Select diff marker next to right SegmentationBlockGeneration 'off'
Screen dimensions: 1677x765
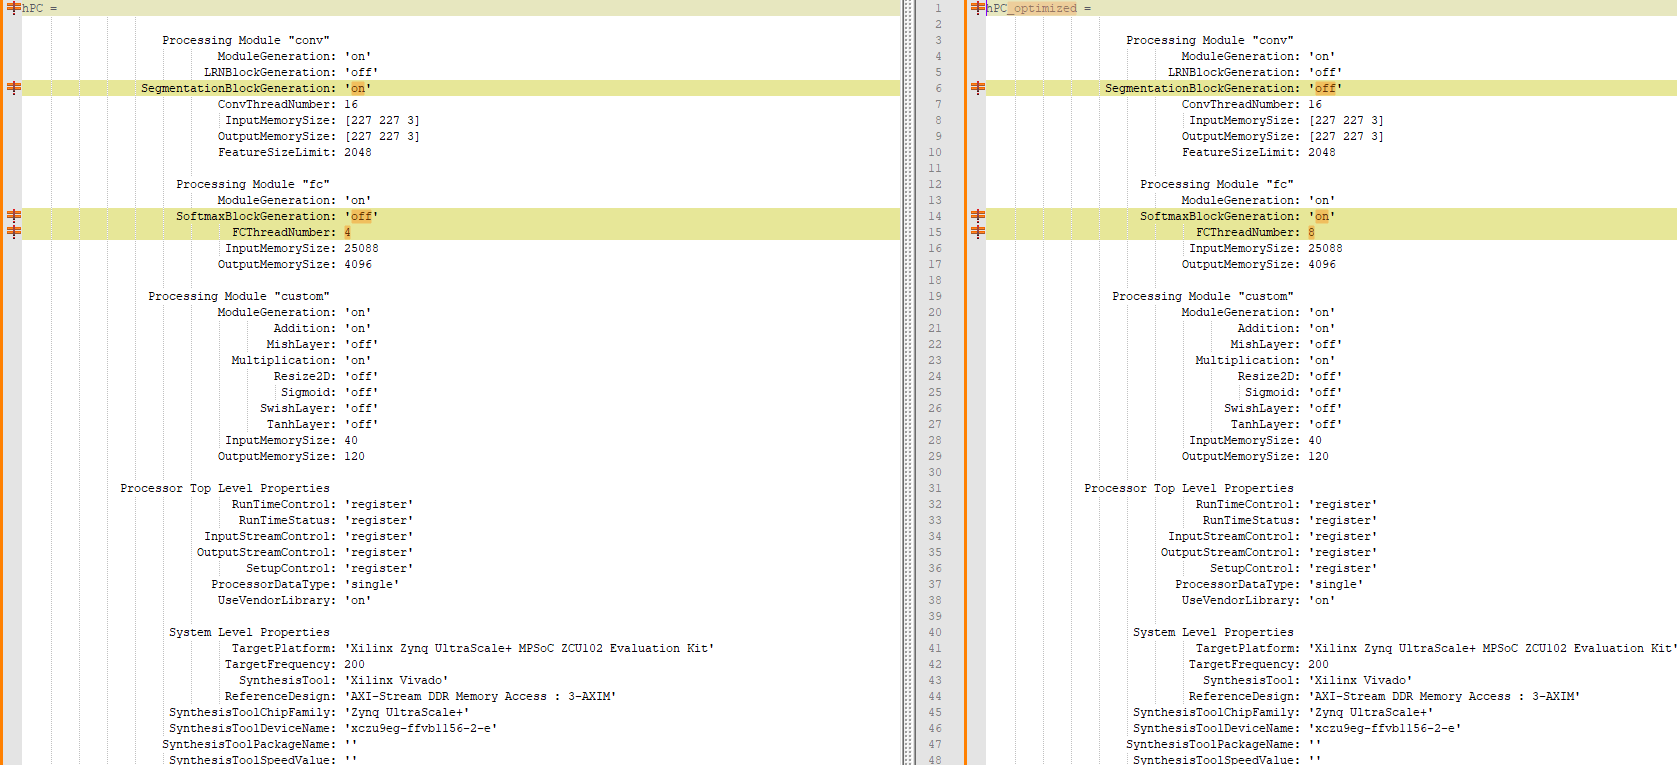tap(978, 87)
